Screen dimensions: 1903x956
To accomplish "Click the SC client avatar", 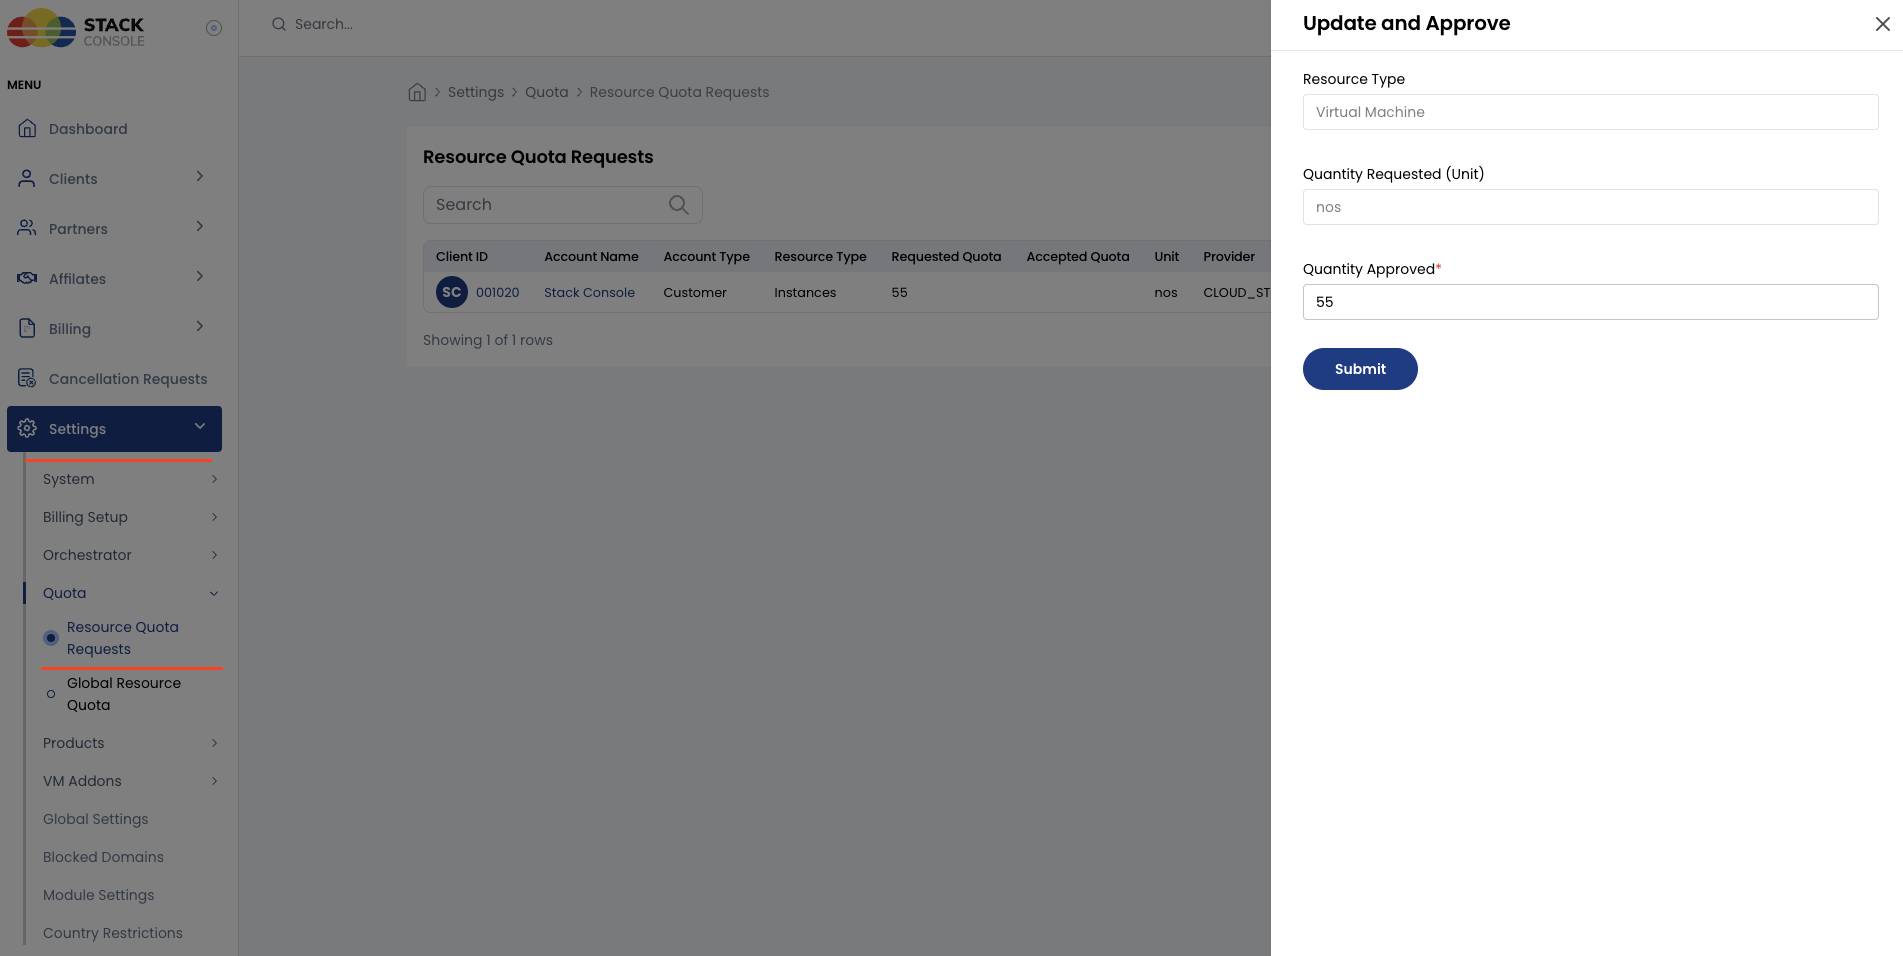I will (x=452, y=293).
